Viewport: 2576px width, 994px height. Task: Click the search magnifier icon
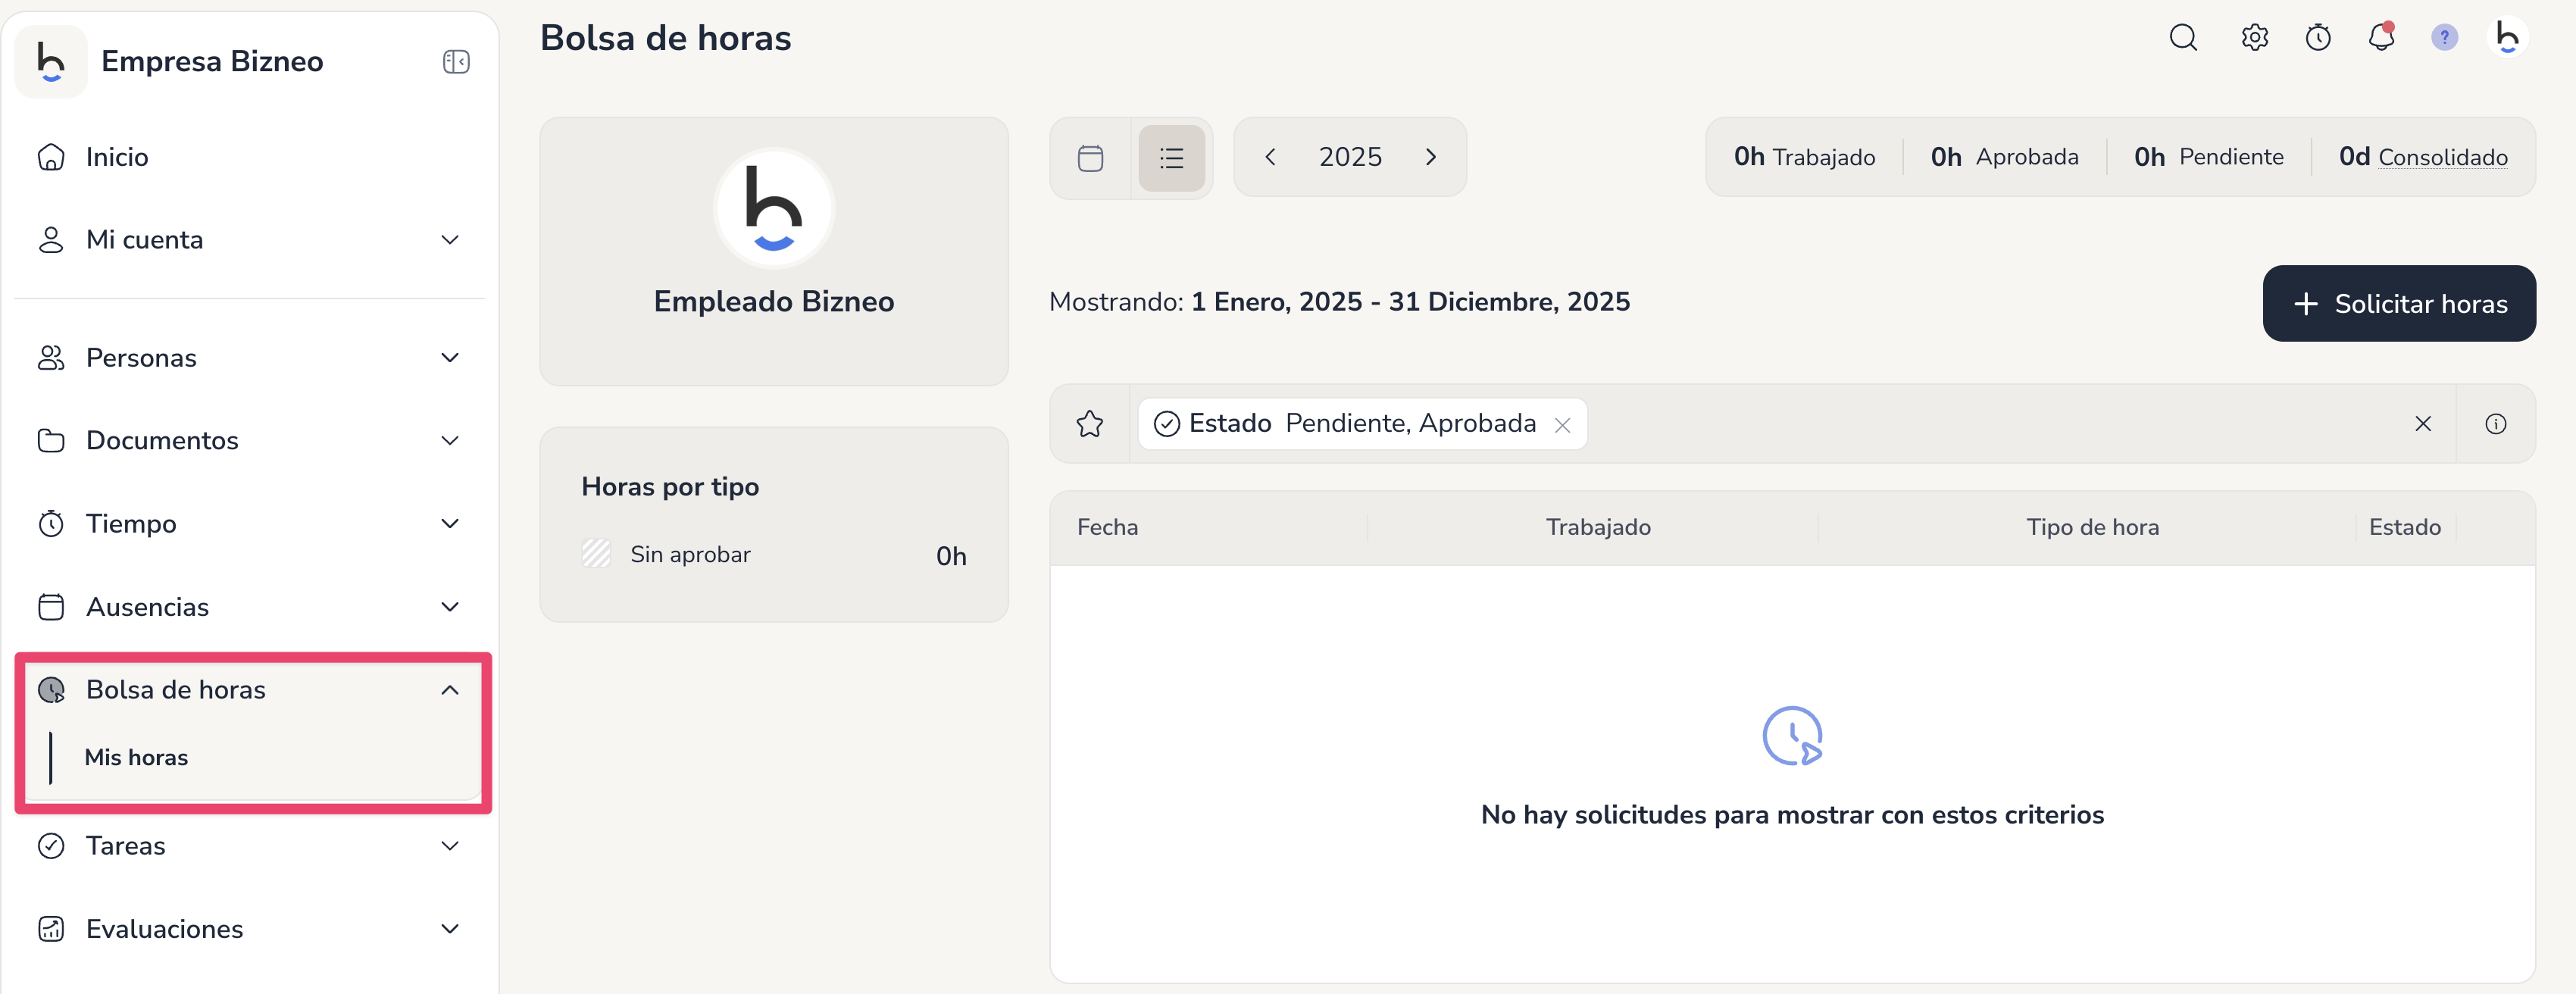point(2182,38)
